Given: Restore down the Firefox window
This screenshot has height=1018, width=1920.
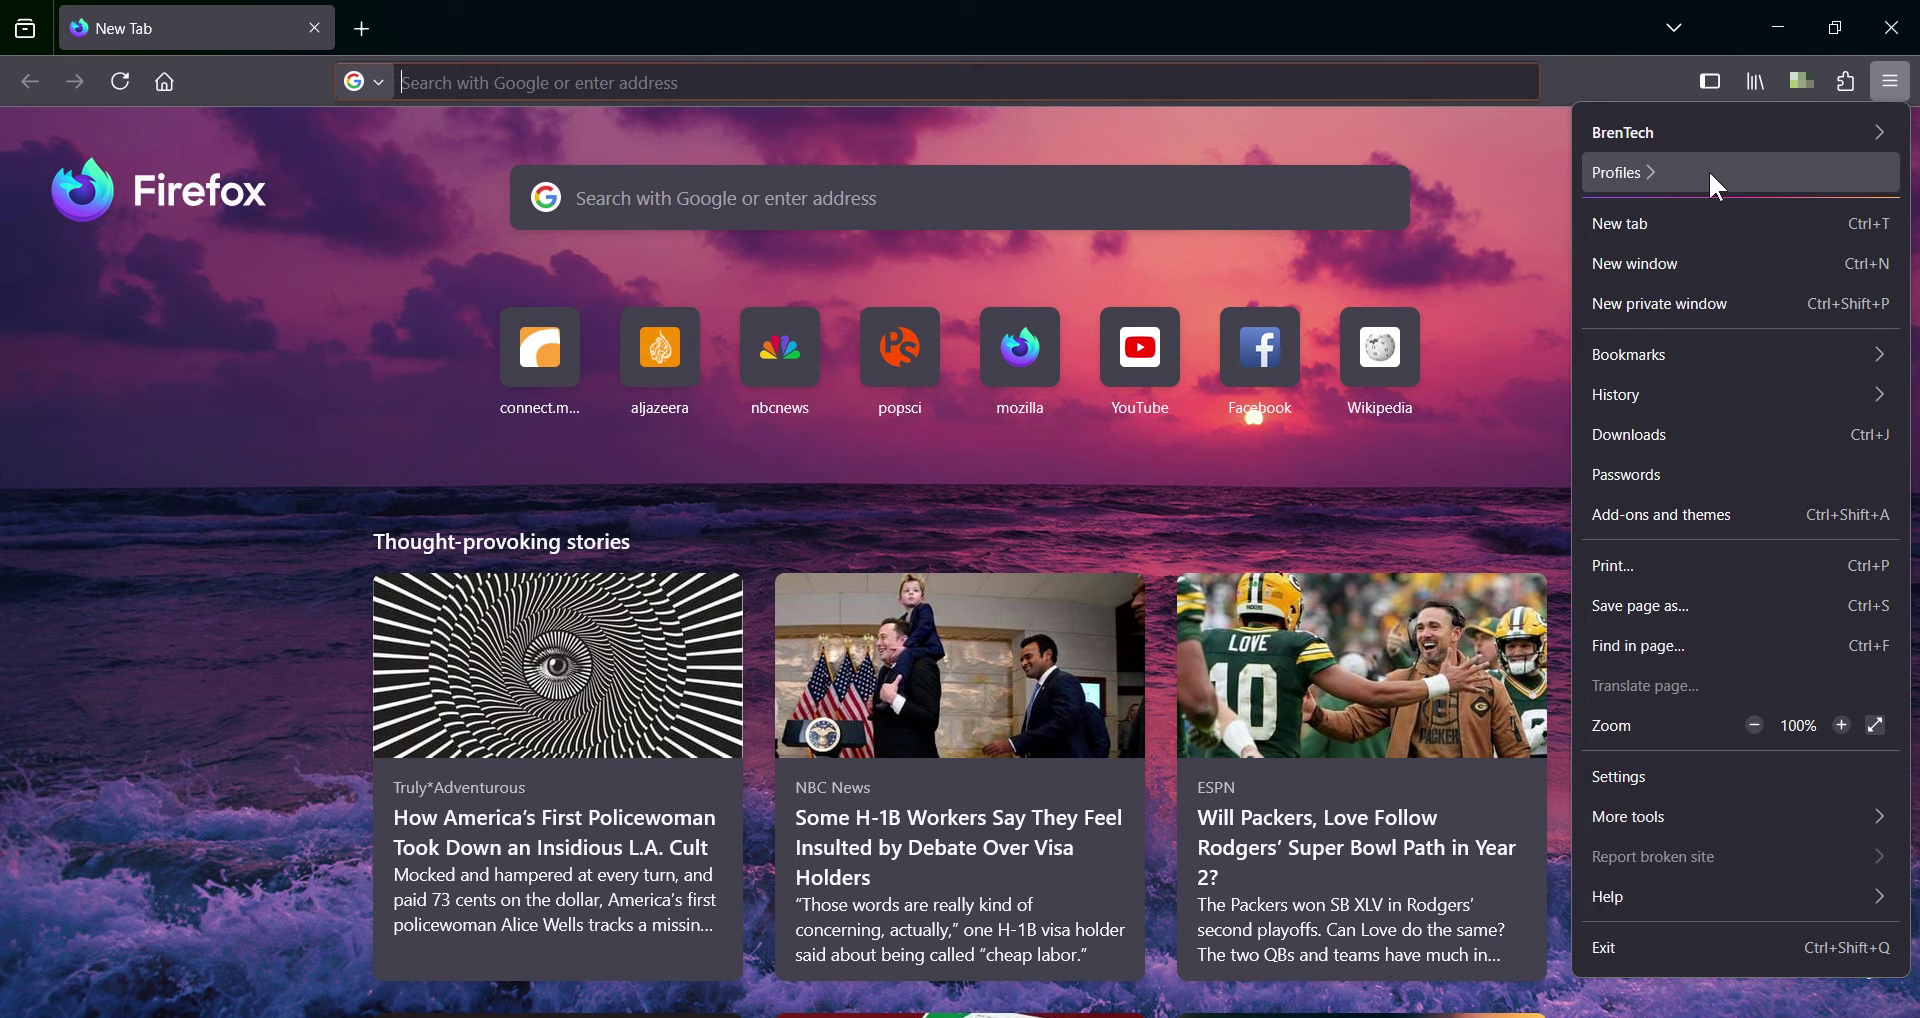Looking at the screenshot, I should 1835,28.
